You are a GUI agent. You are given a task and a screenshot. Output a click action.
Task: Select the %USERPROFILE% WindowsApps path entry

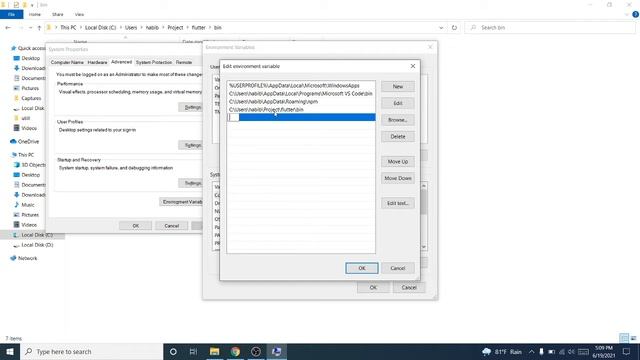tap(301, 86)
